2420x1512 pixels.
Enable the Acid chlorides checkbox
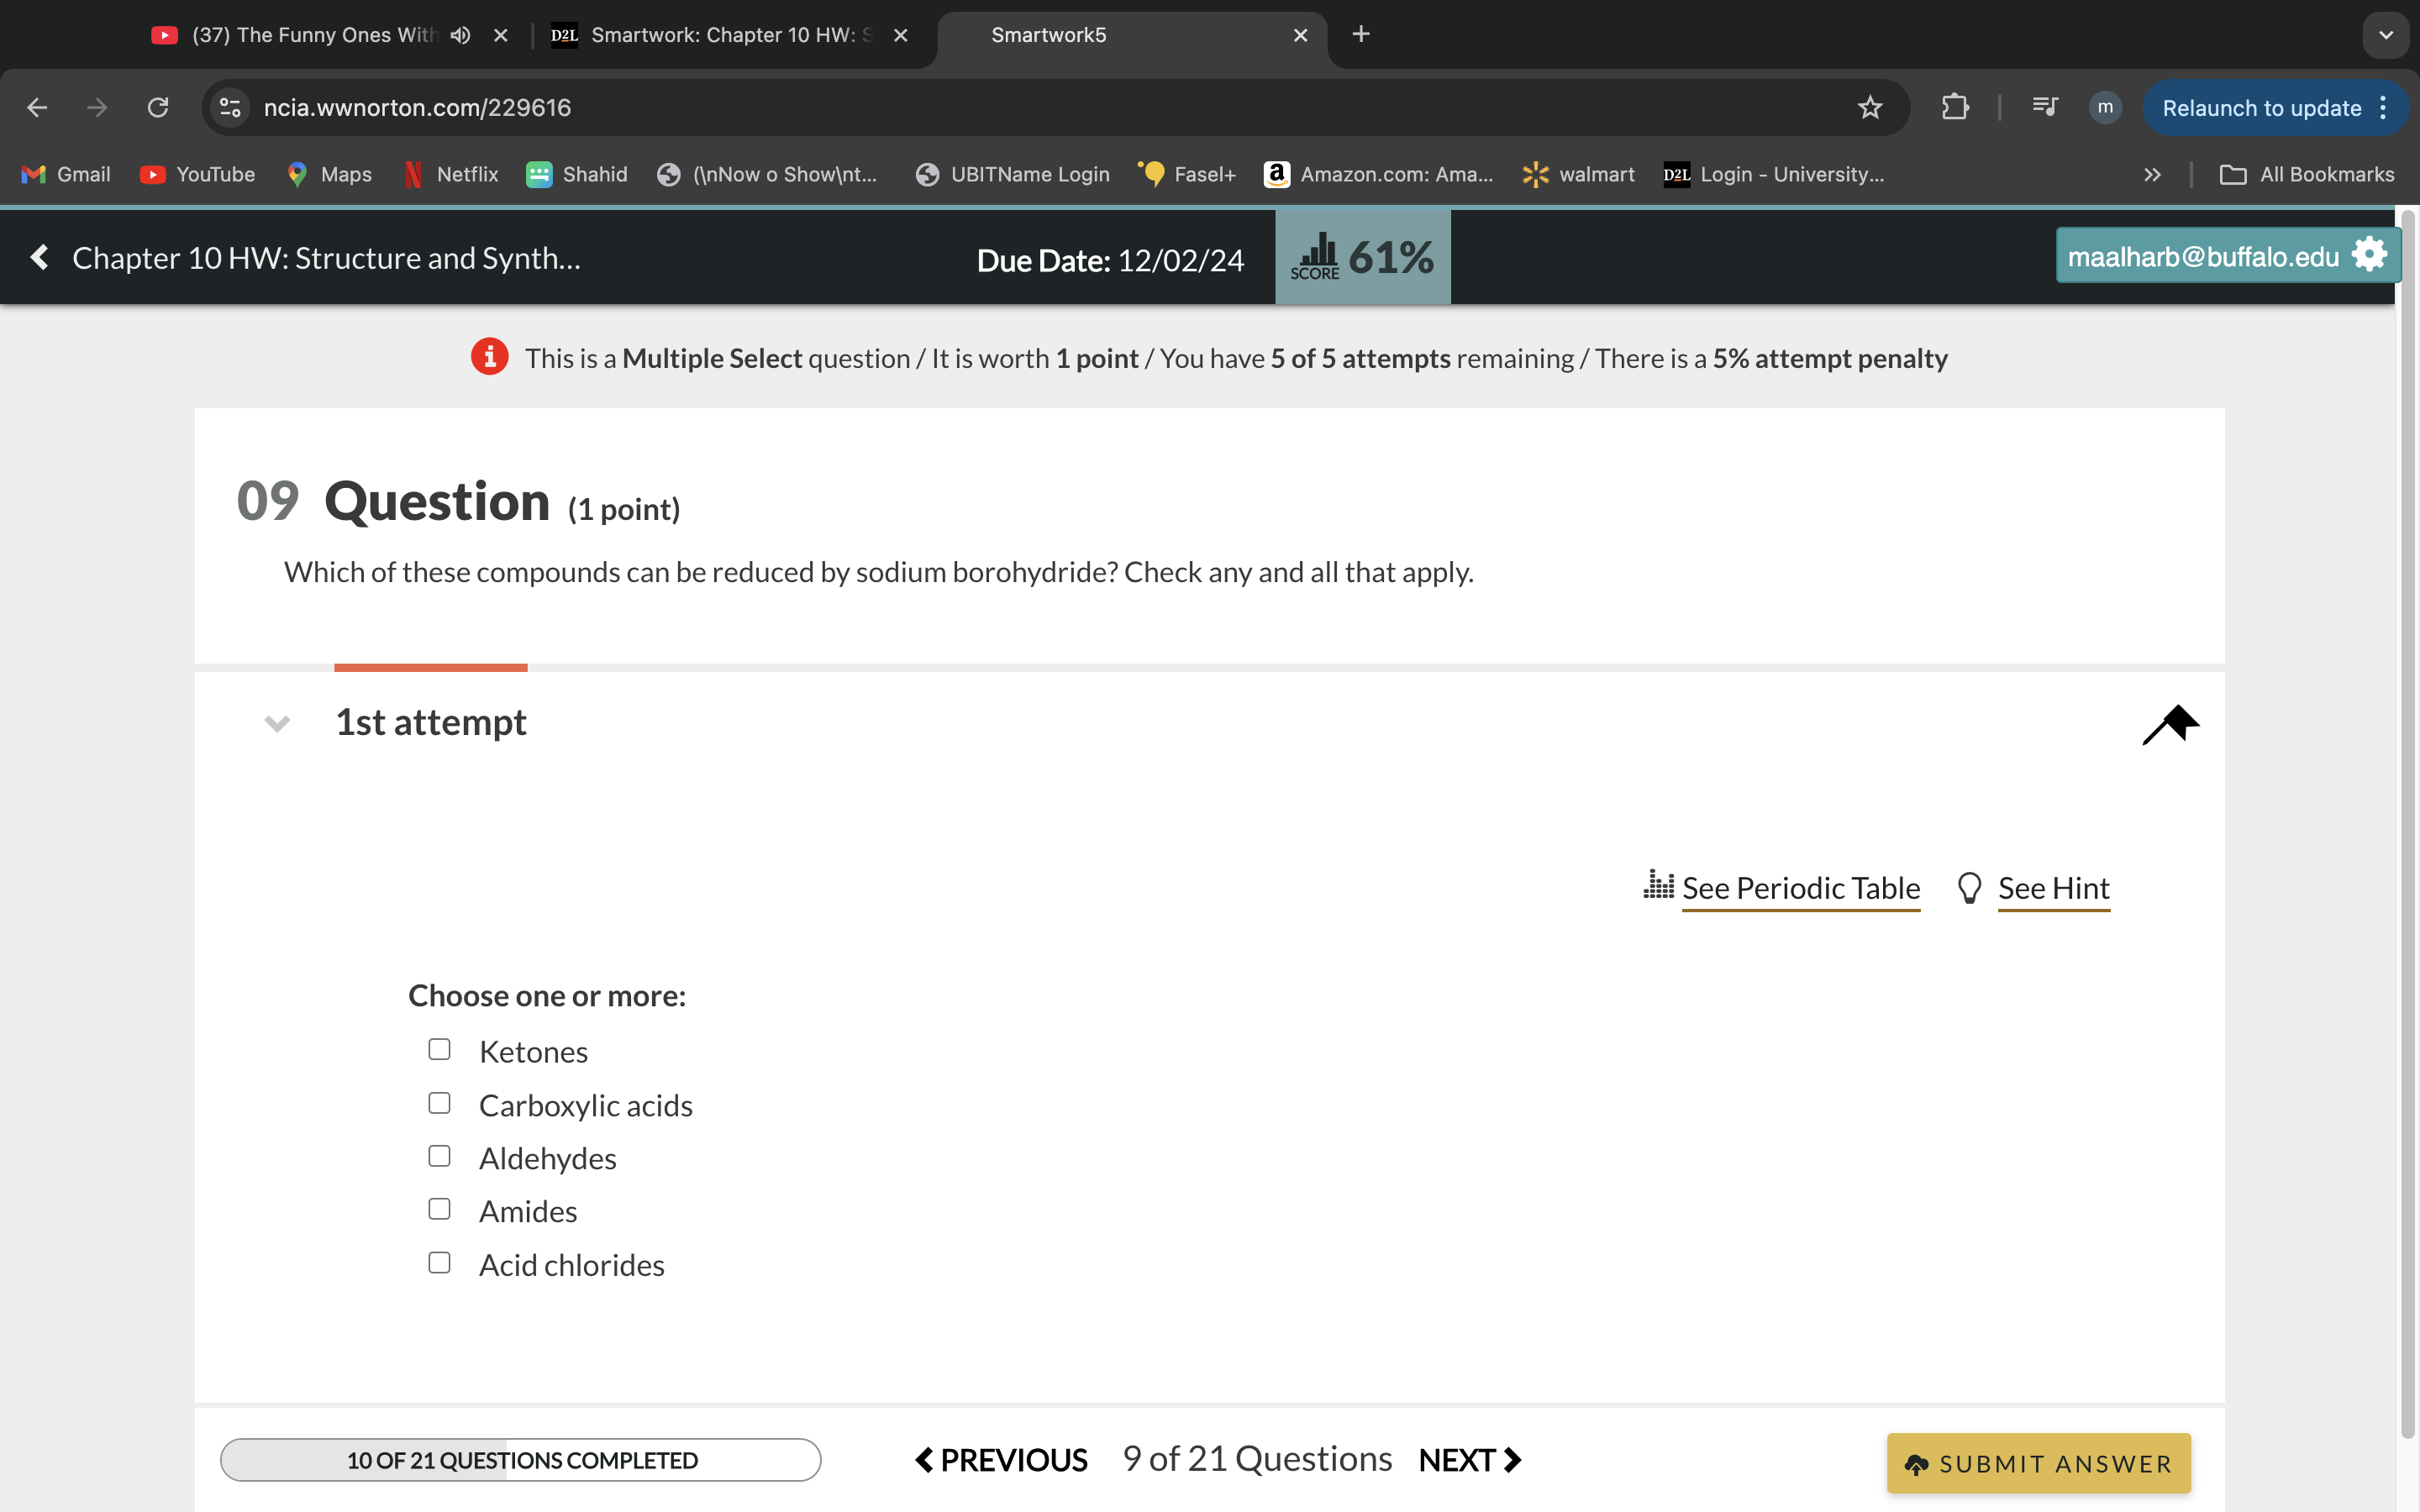click(x=439, y=1262)
